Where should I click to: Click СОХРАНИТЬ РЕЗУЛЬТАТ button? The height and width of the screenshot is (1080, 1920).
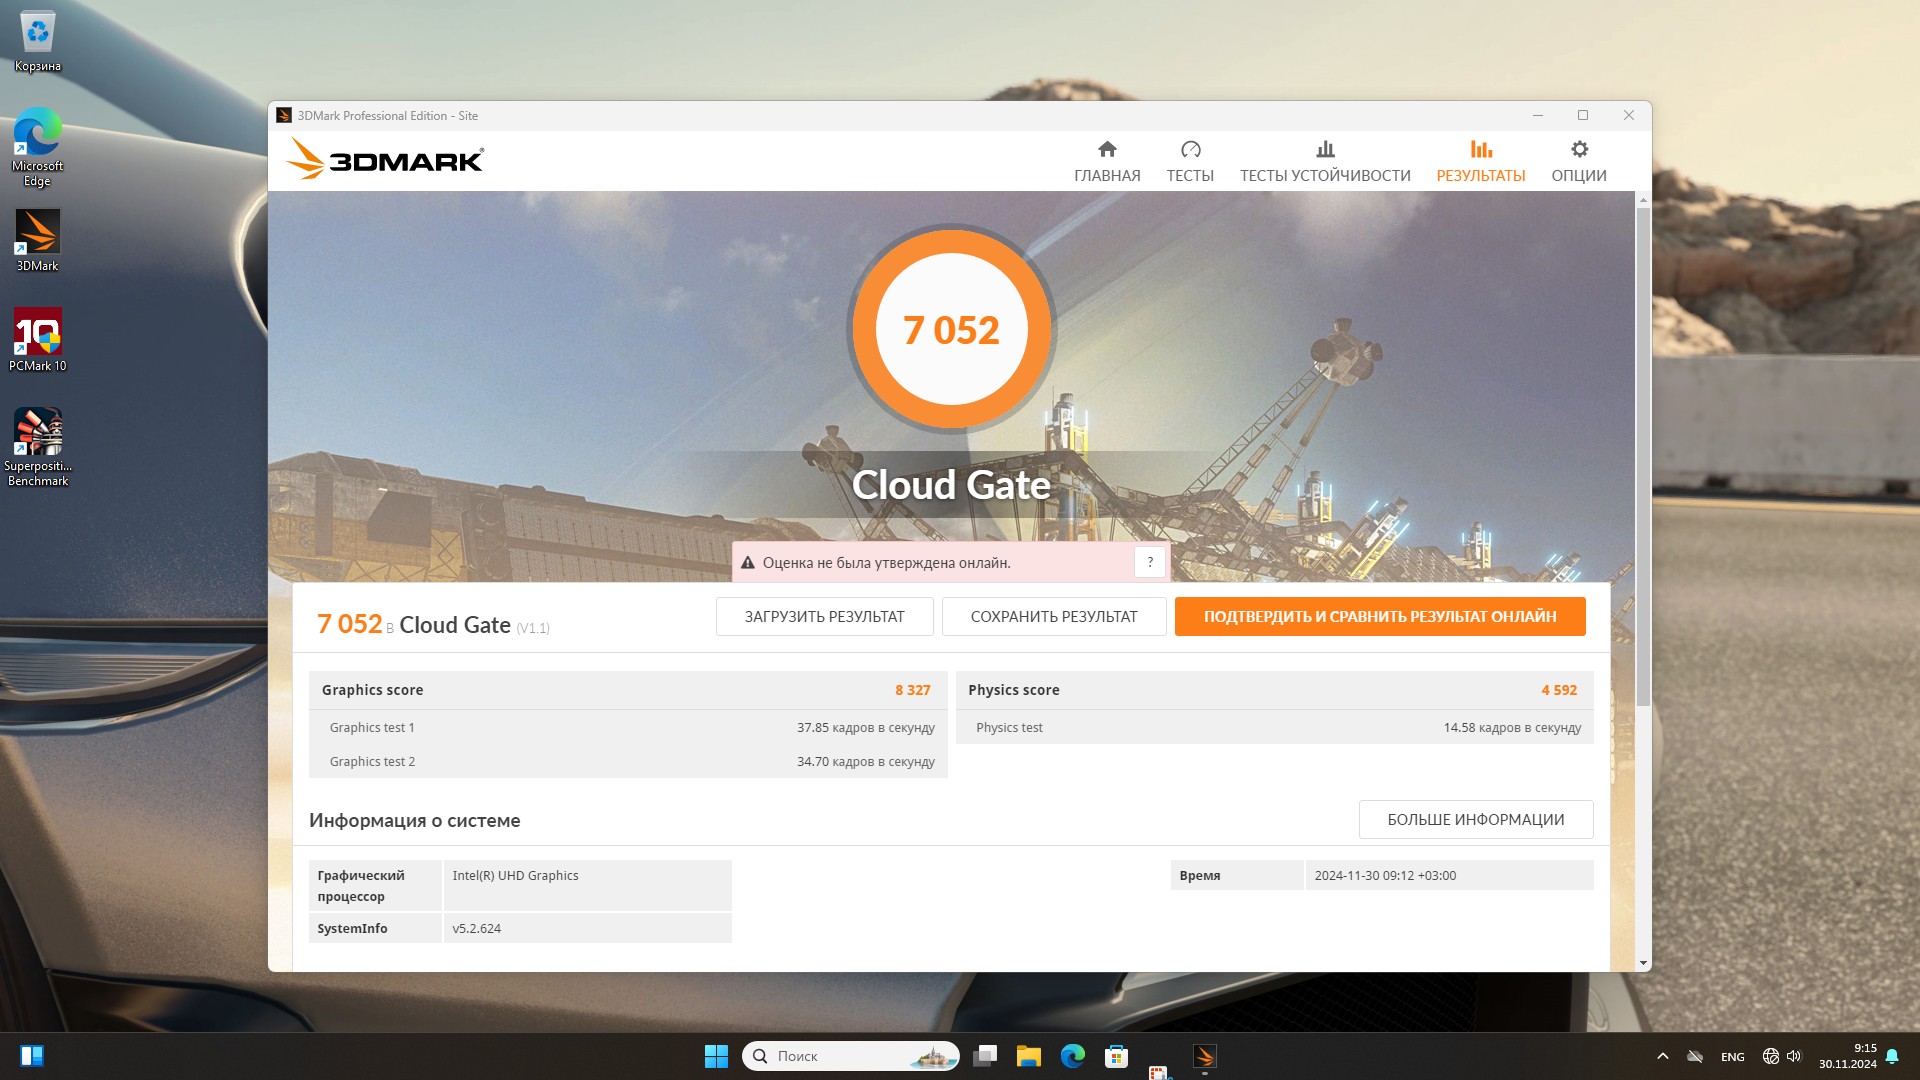[x=1053, y=617]
